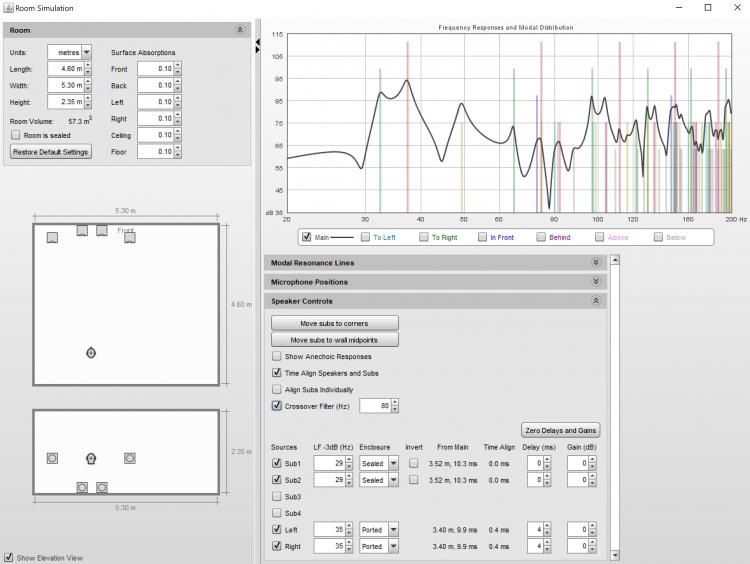Open Sub1 Enclosure dropdown

click(x=394, y=463)
